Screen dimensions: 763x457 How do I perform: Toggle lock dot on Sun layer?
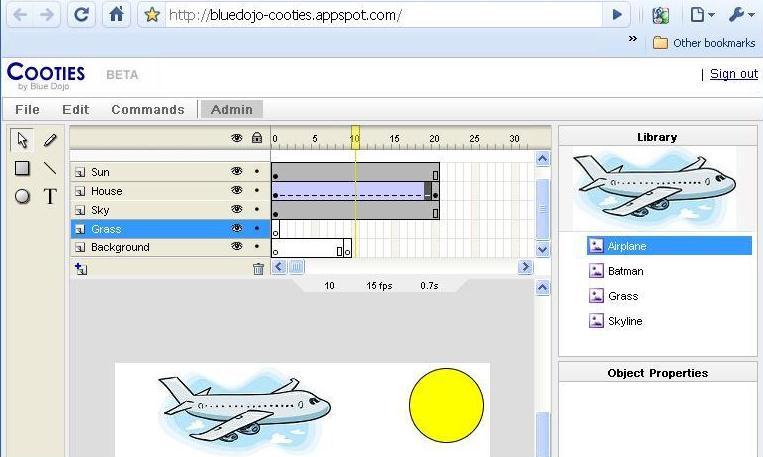coord(257,171)
